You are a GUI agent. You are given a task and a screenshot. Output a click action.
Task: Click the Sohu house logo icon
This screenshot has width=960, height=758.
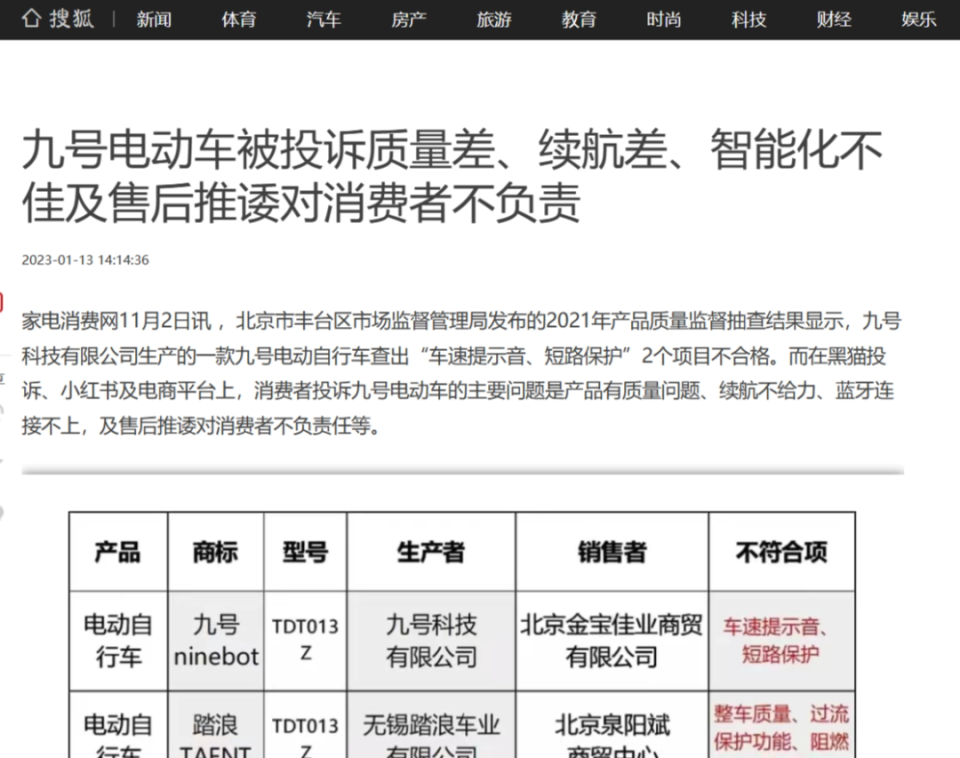[x=31, y=18]
